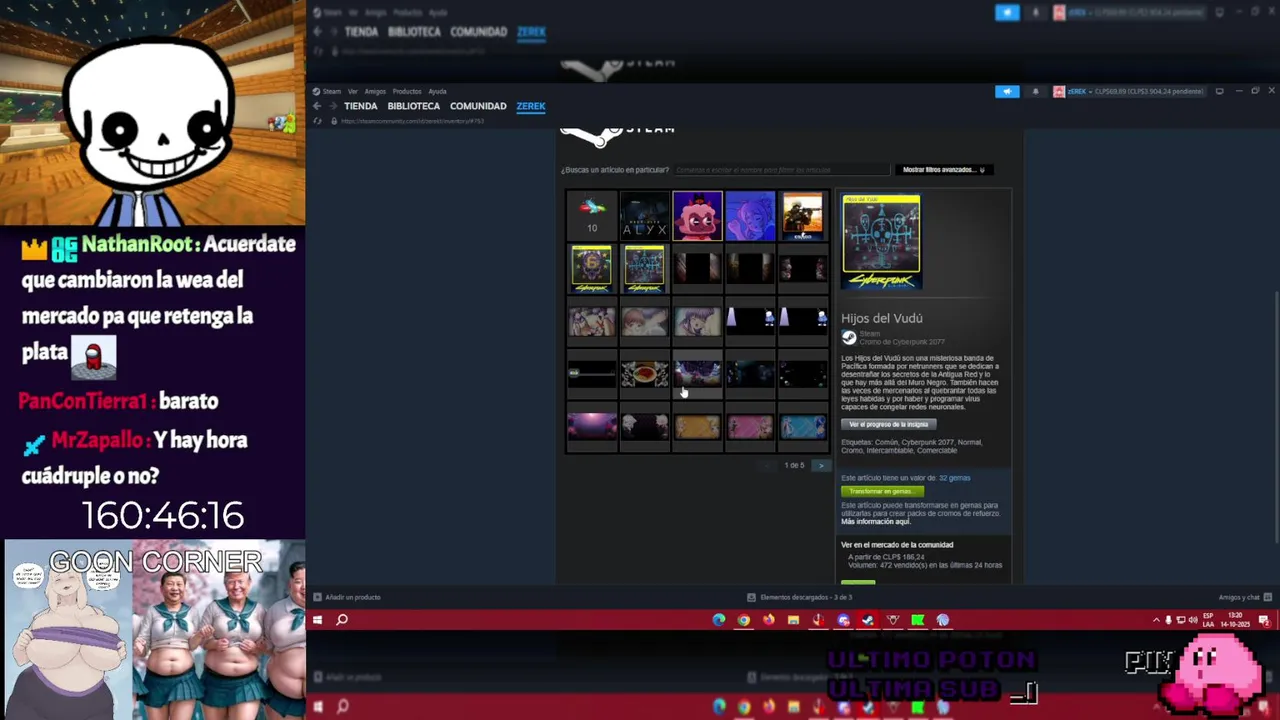Select the CS:GO soldier trading card item
This screenshot has width=1280, height=720.
[803, 216]
